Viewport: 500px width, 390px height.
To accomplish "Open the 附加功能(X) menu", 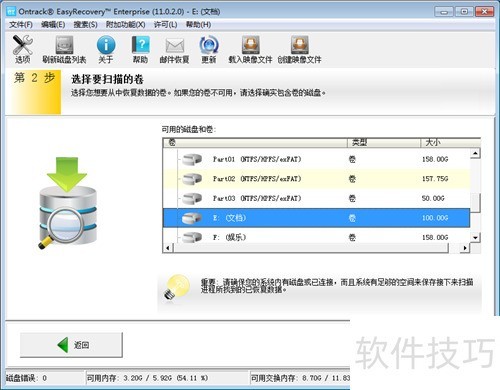I will click(x=125, y=25).
